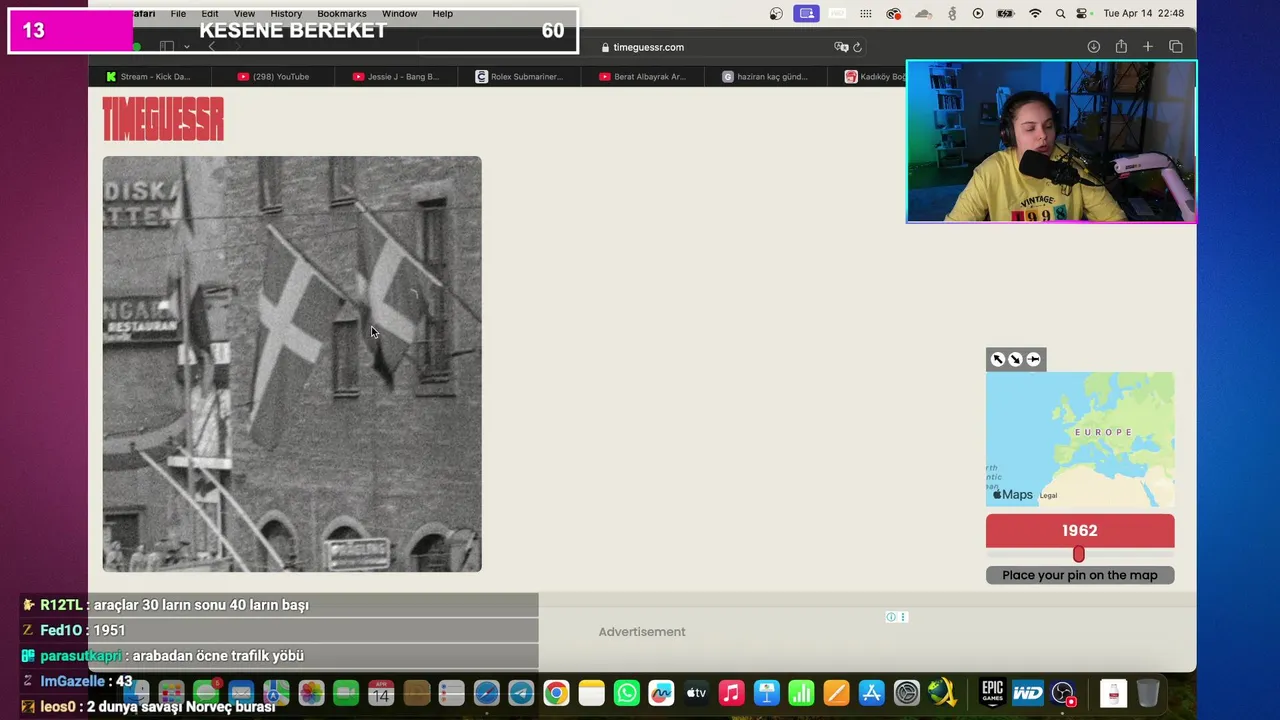This screenshot has height=720, width=1280.
Task: Click the TimeGuessr logo
Action: pos(163,119)
